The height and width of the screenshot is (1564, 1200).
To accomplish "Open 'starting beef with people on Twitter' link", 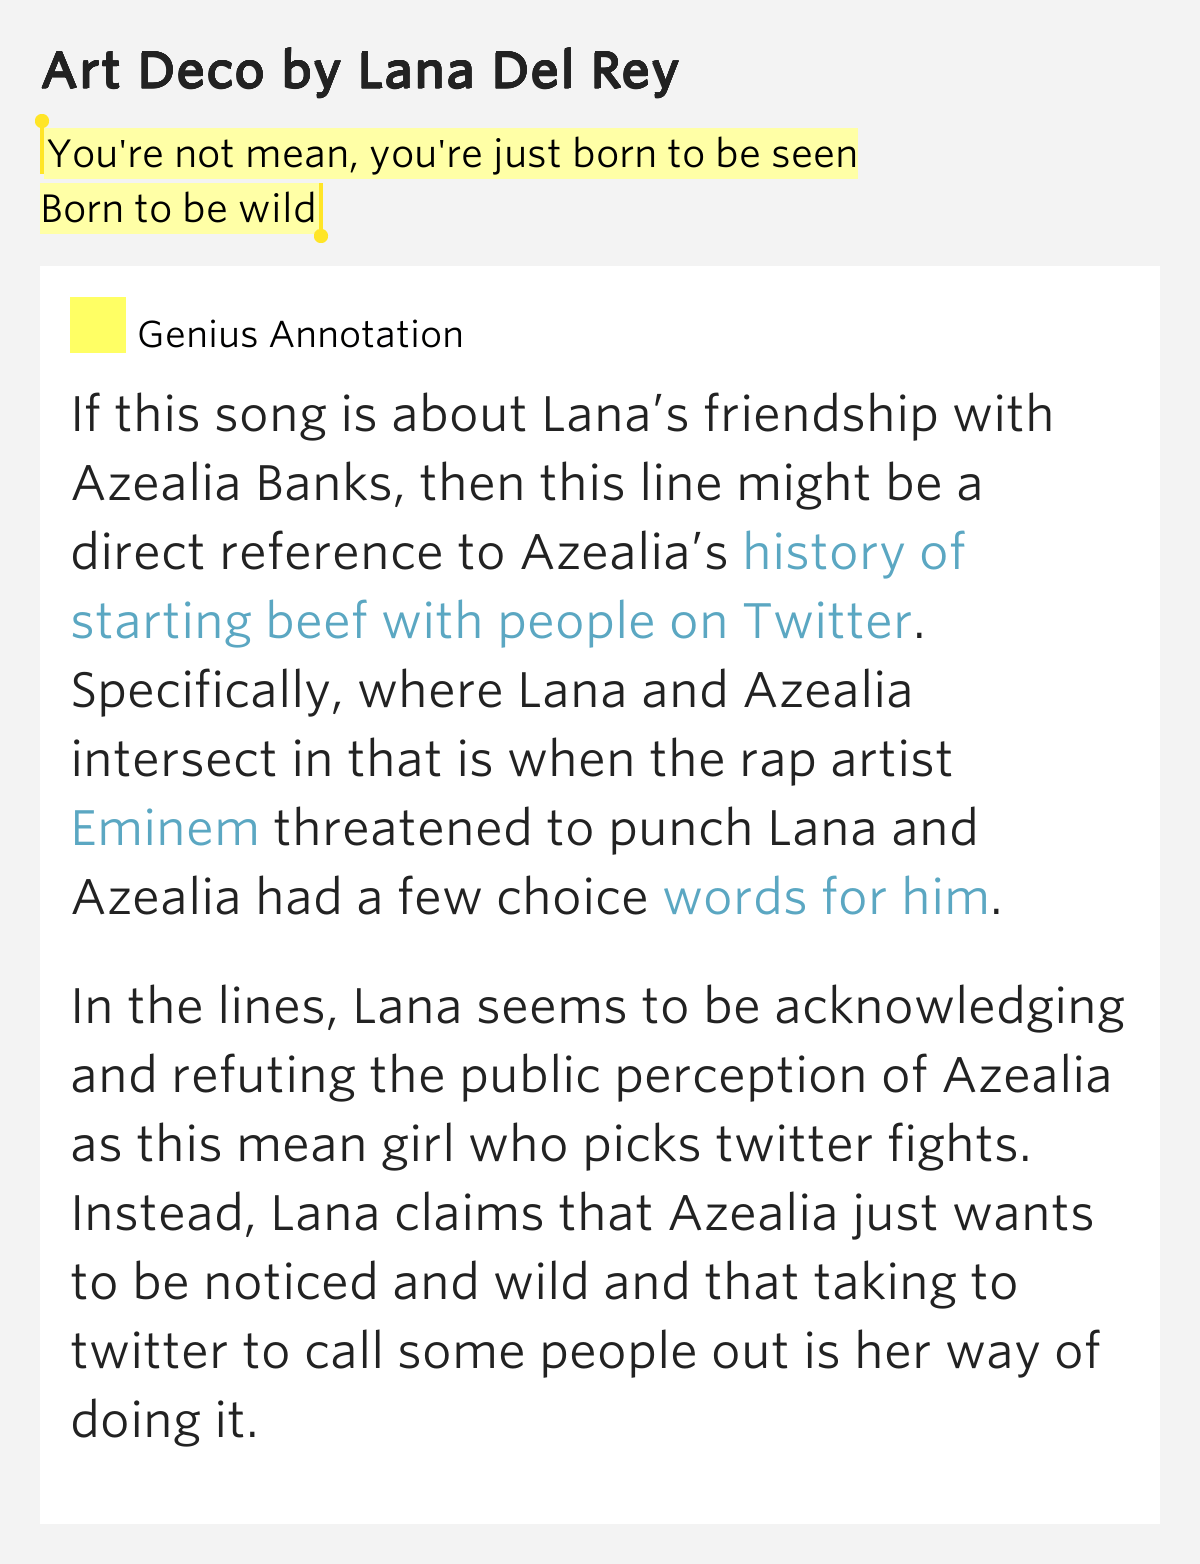I will pyautogui.click(x=492, y=621).
